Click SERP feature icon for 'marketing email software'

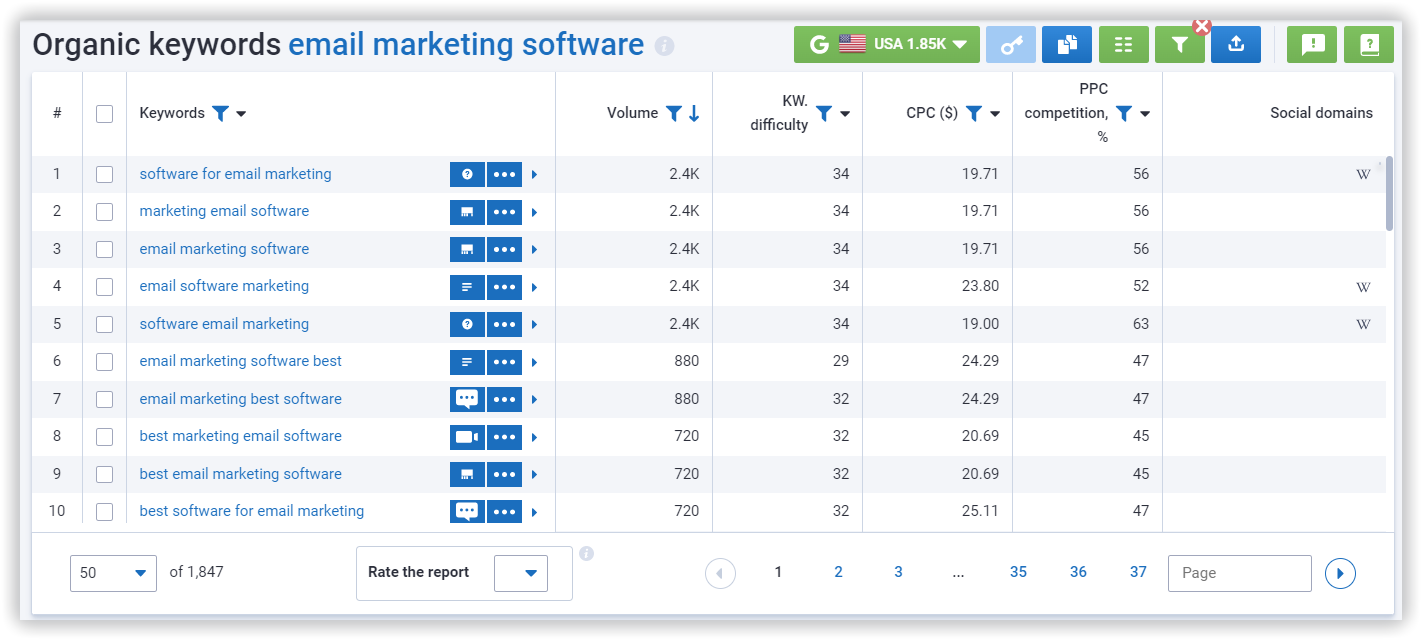467,211
